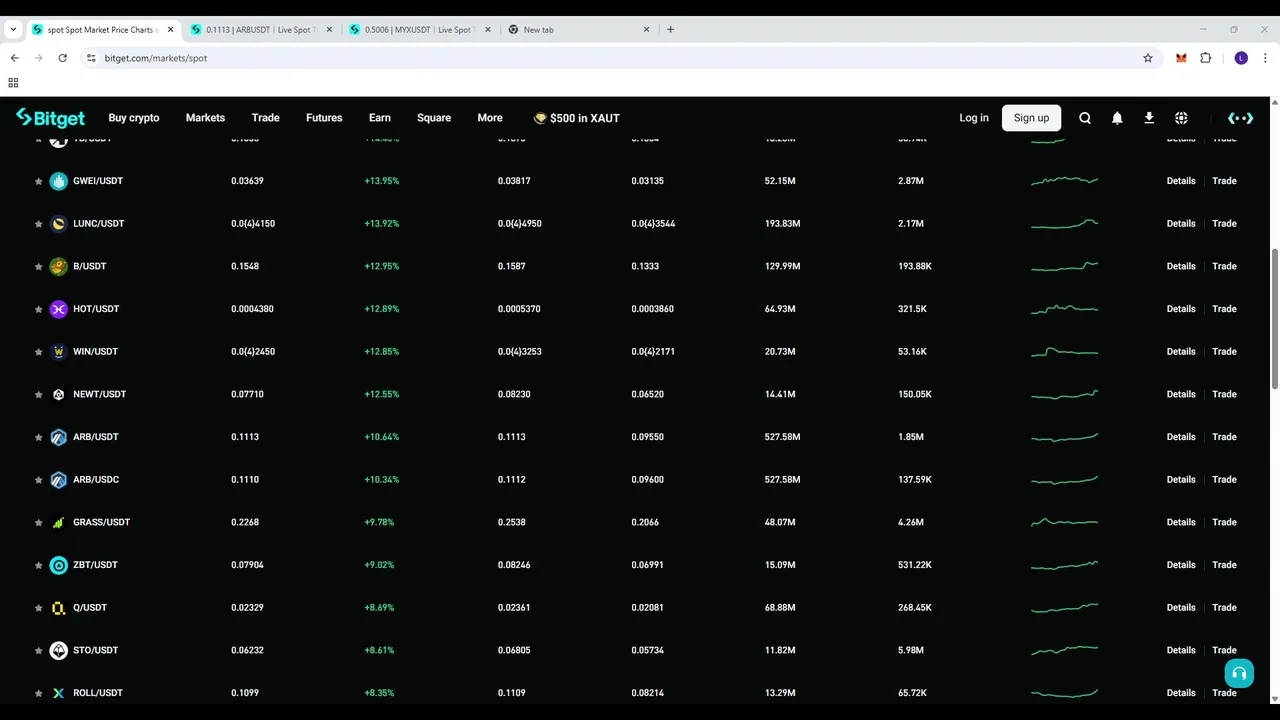Screen dimensions: 1280x720
Task: Open the MetaMask fox extension
Action: [1181, 58]
